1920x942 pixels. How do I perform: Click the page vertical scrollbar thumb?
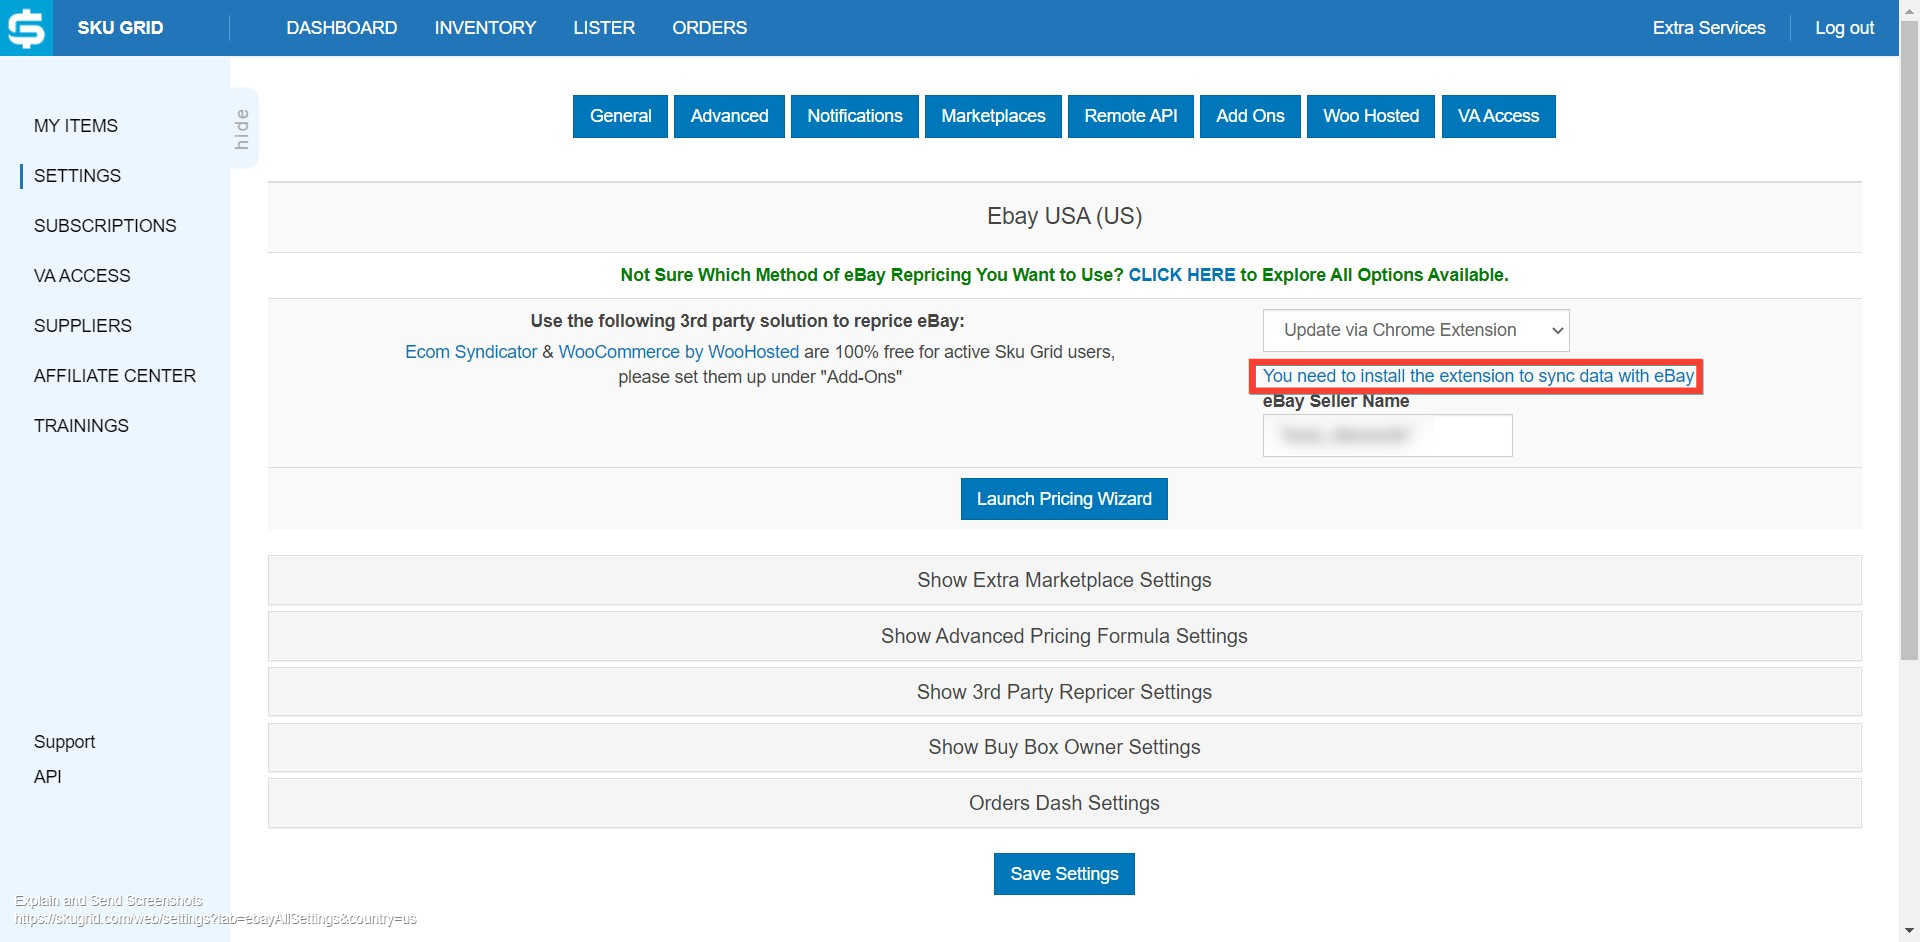tap(1910, 340)
